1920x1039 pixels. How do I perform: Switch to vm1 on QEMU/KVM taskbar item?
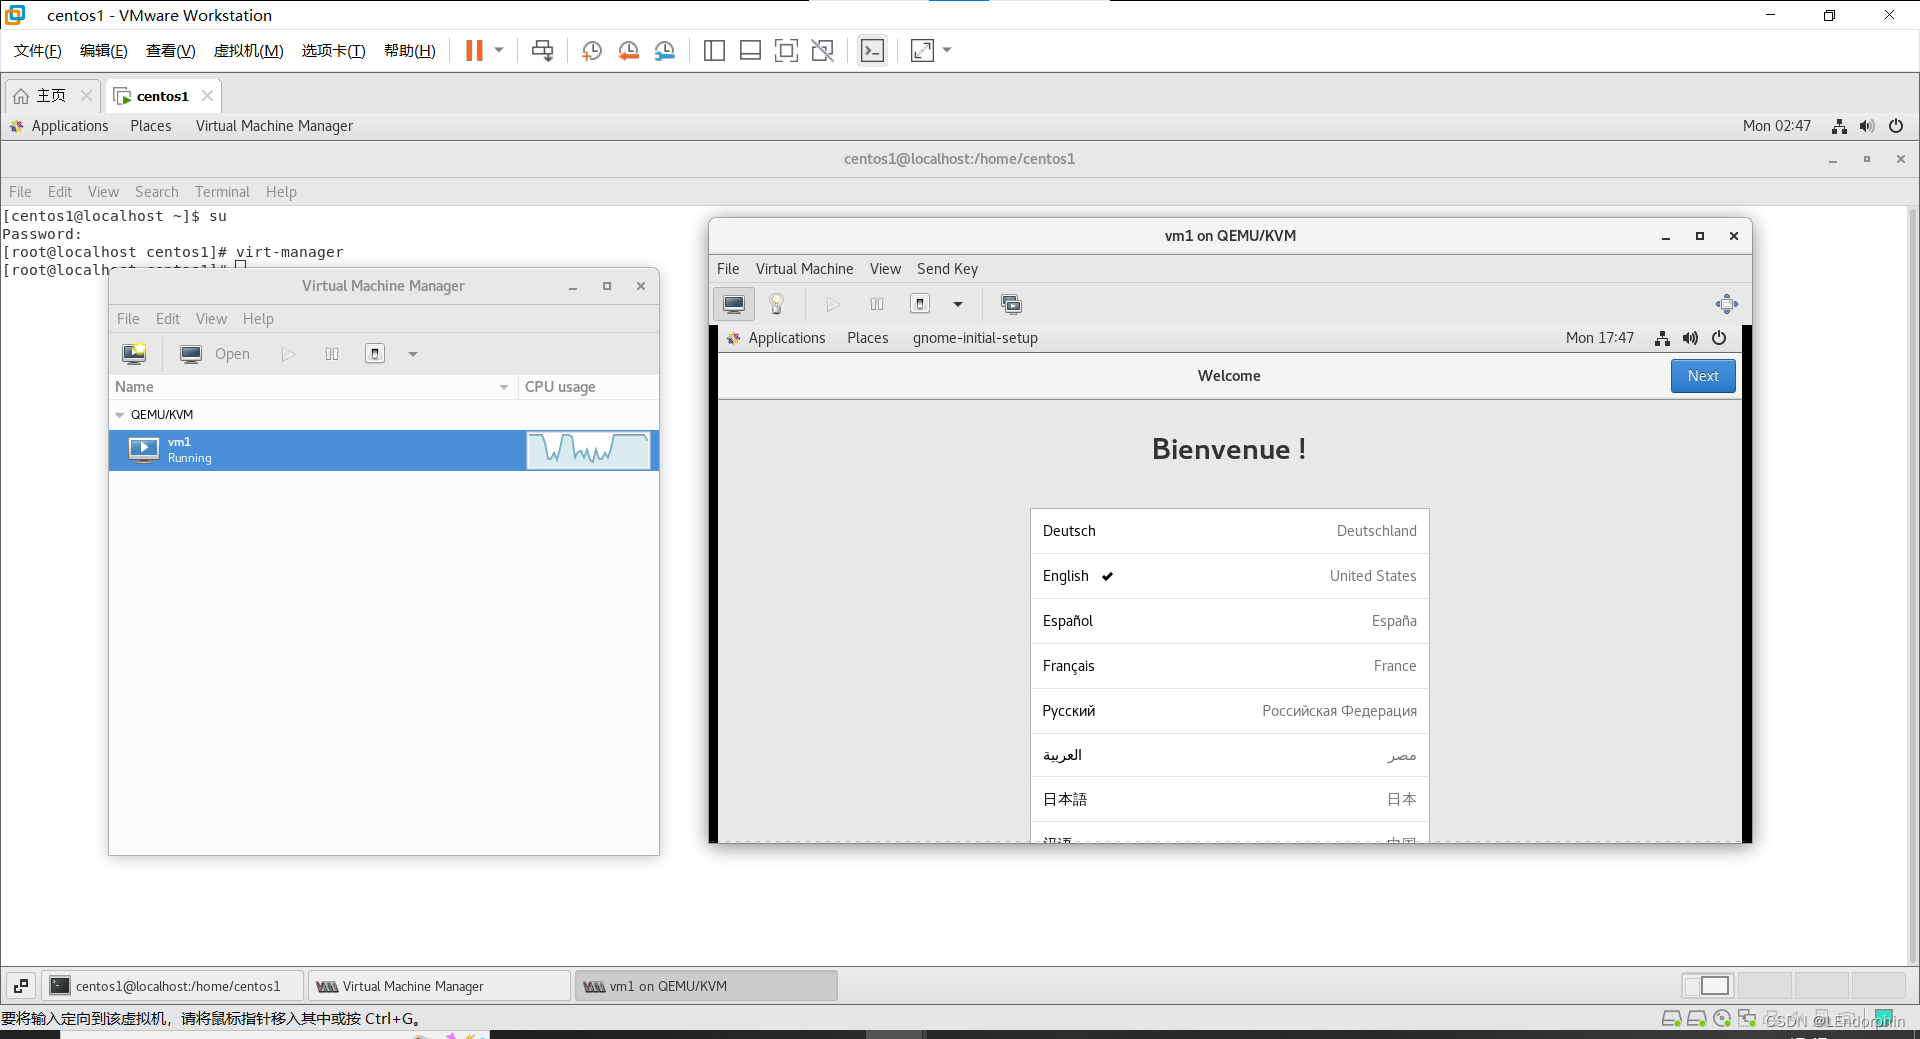coord(706,986)
